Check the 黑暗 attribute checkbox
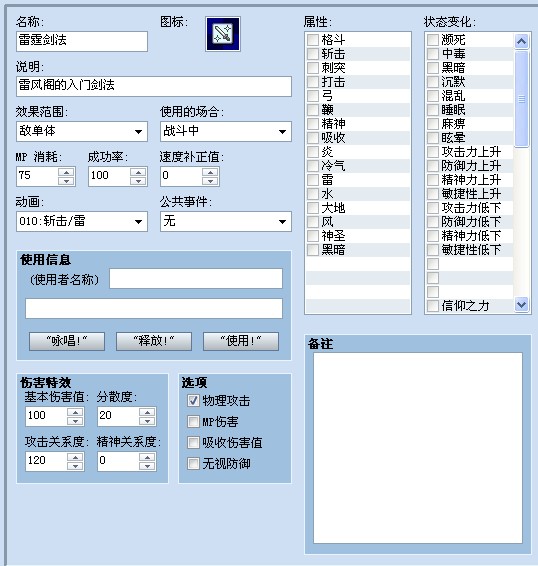This screenshot has width=538, height=566. 313,250
